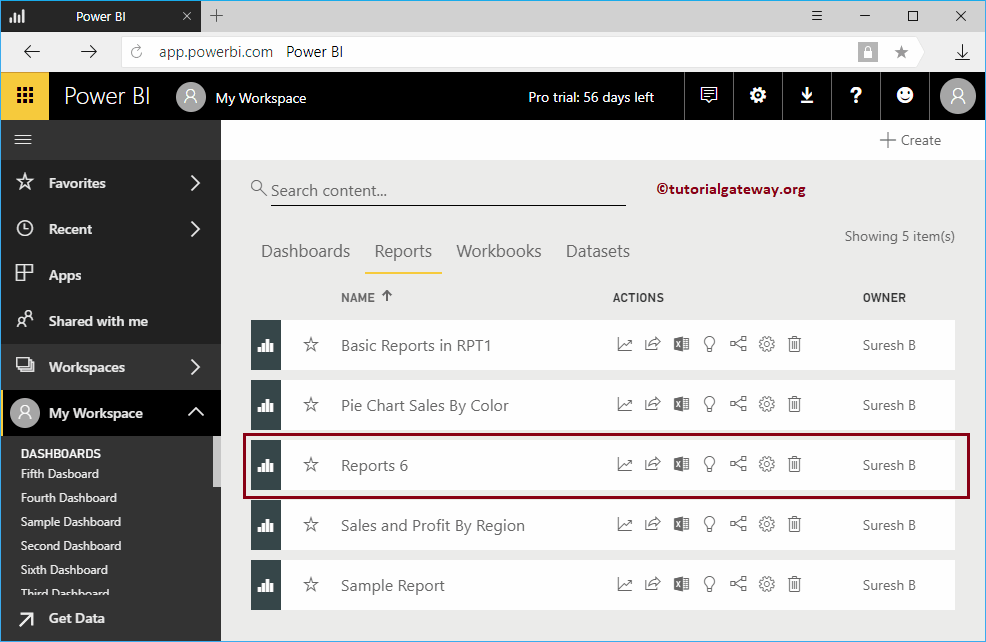
Task: Bookmark page with browser star icon
Action: point(901,52)
